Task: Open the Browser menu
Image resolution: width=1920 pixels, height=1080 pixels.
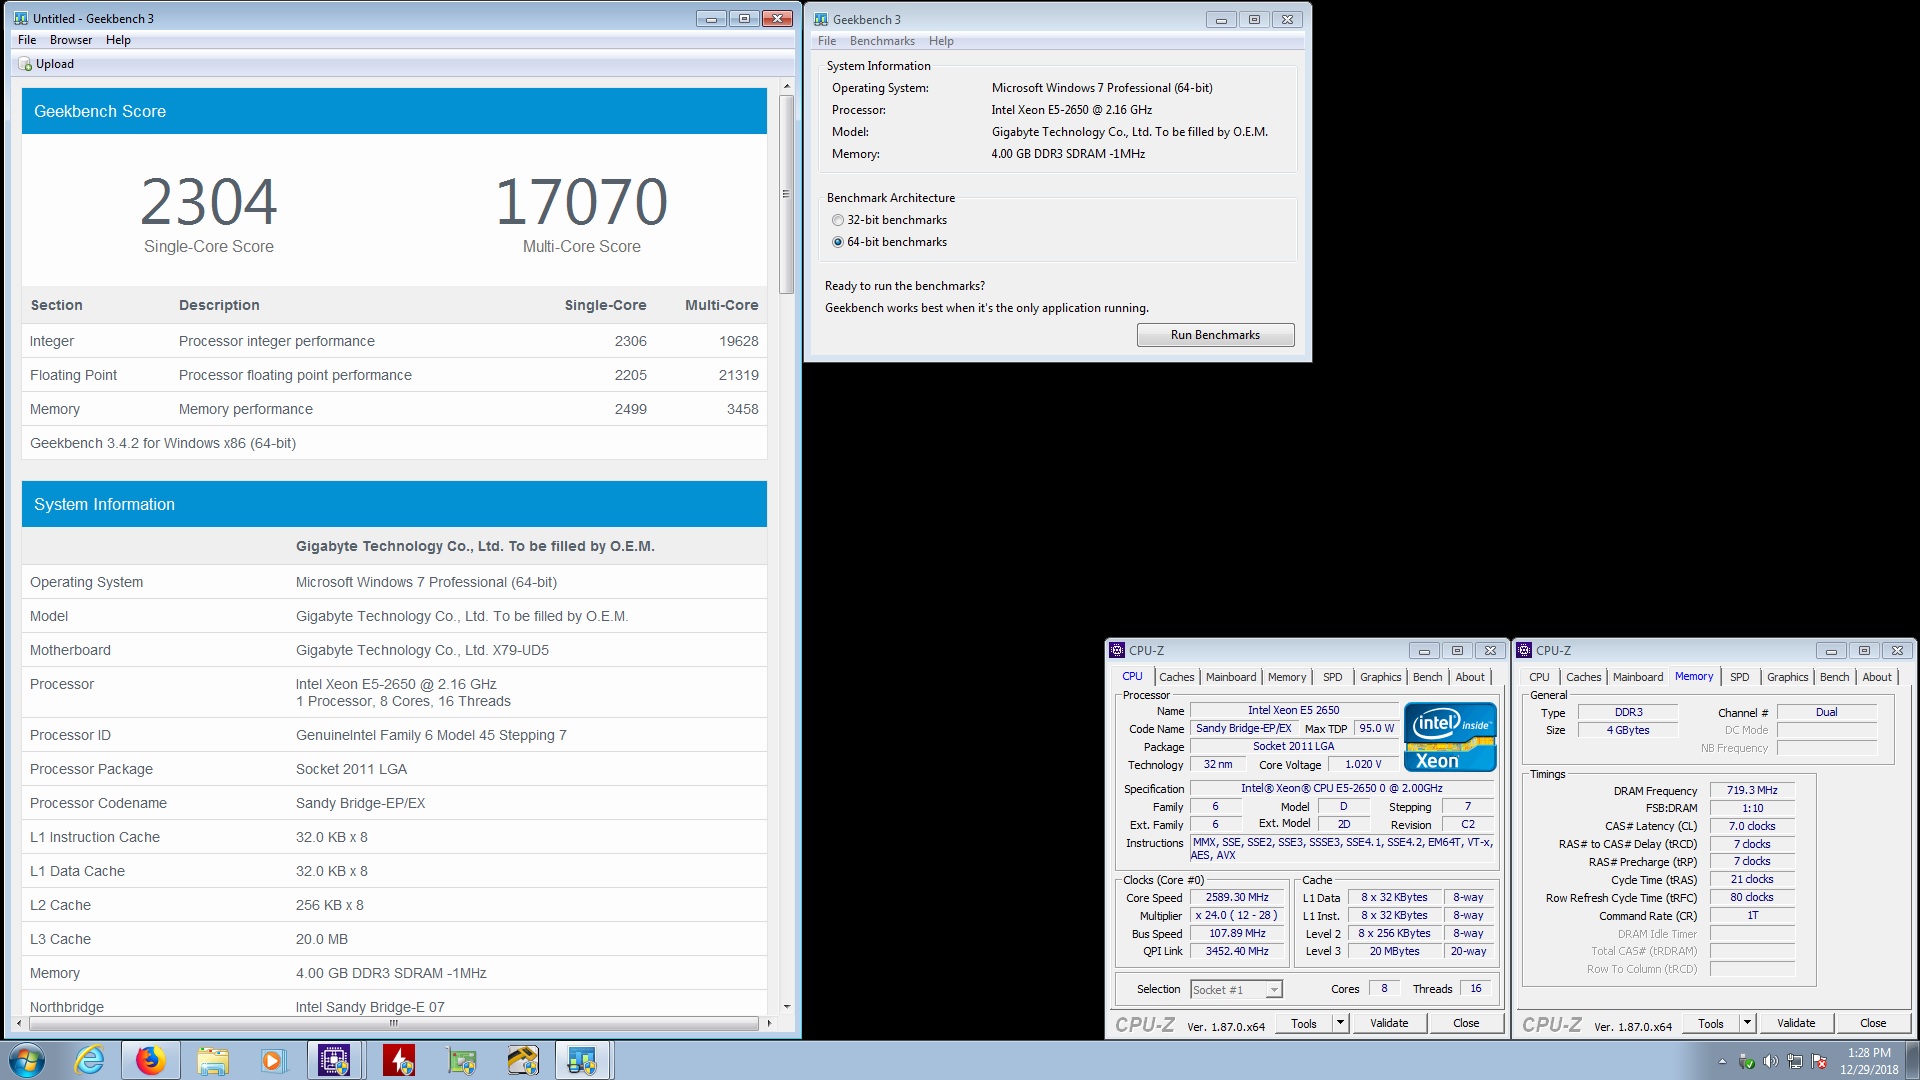Action: click(71, 40)
